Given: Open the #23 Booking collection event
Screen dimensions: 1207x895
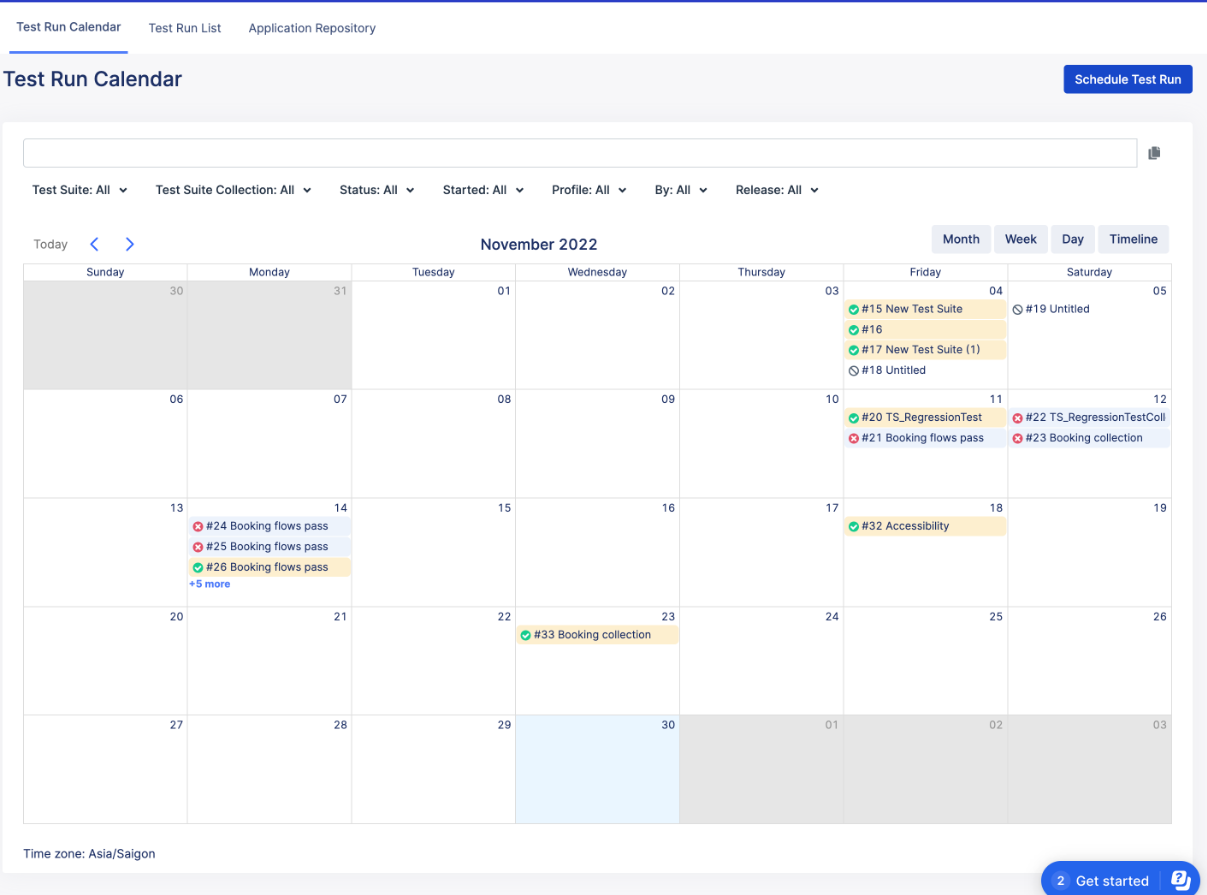Looking at the screenshot, I should [x=1089, y=438].
